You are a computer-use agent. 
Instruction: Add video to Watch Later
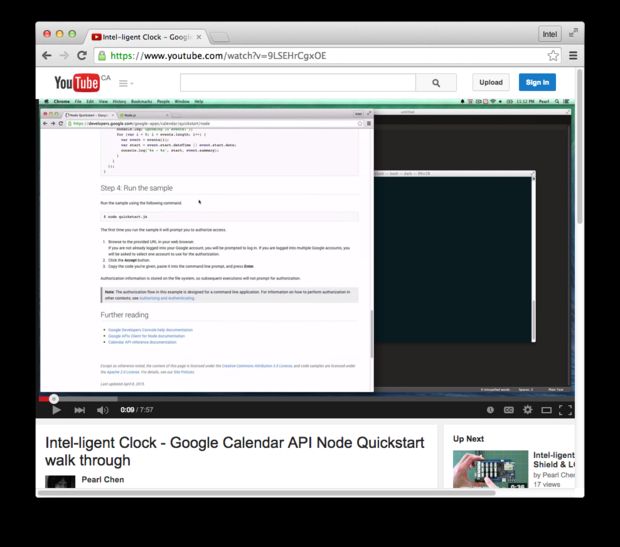[x=490, y=410]
